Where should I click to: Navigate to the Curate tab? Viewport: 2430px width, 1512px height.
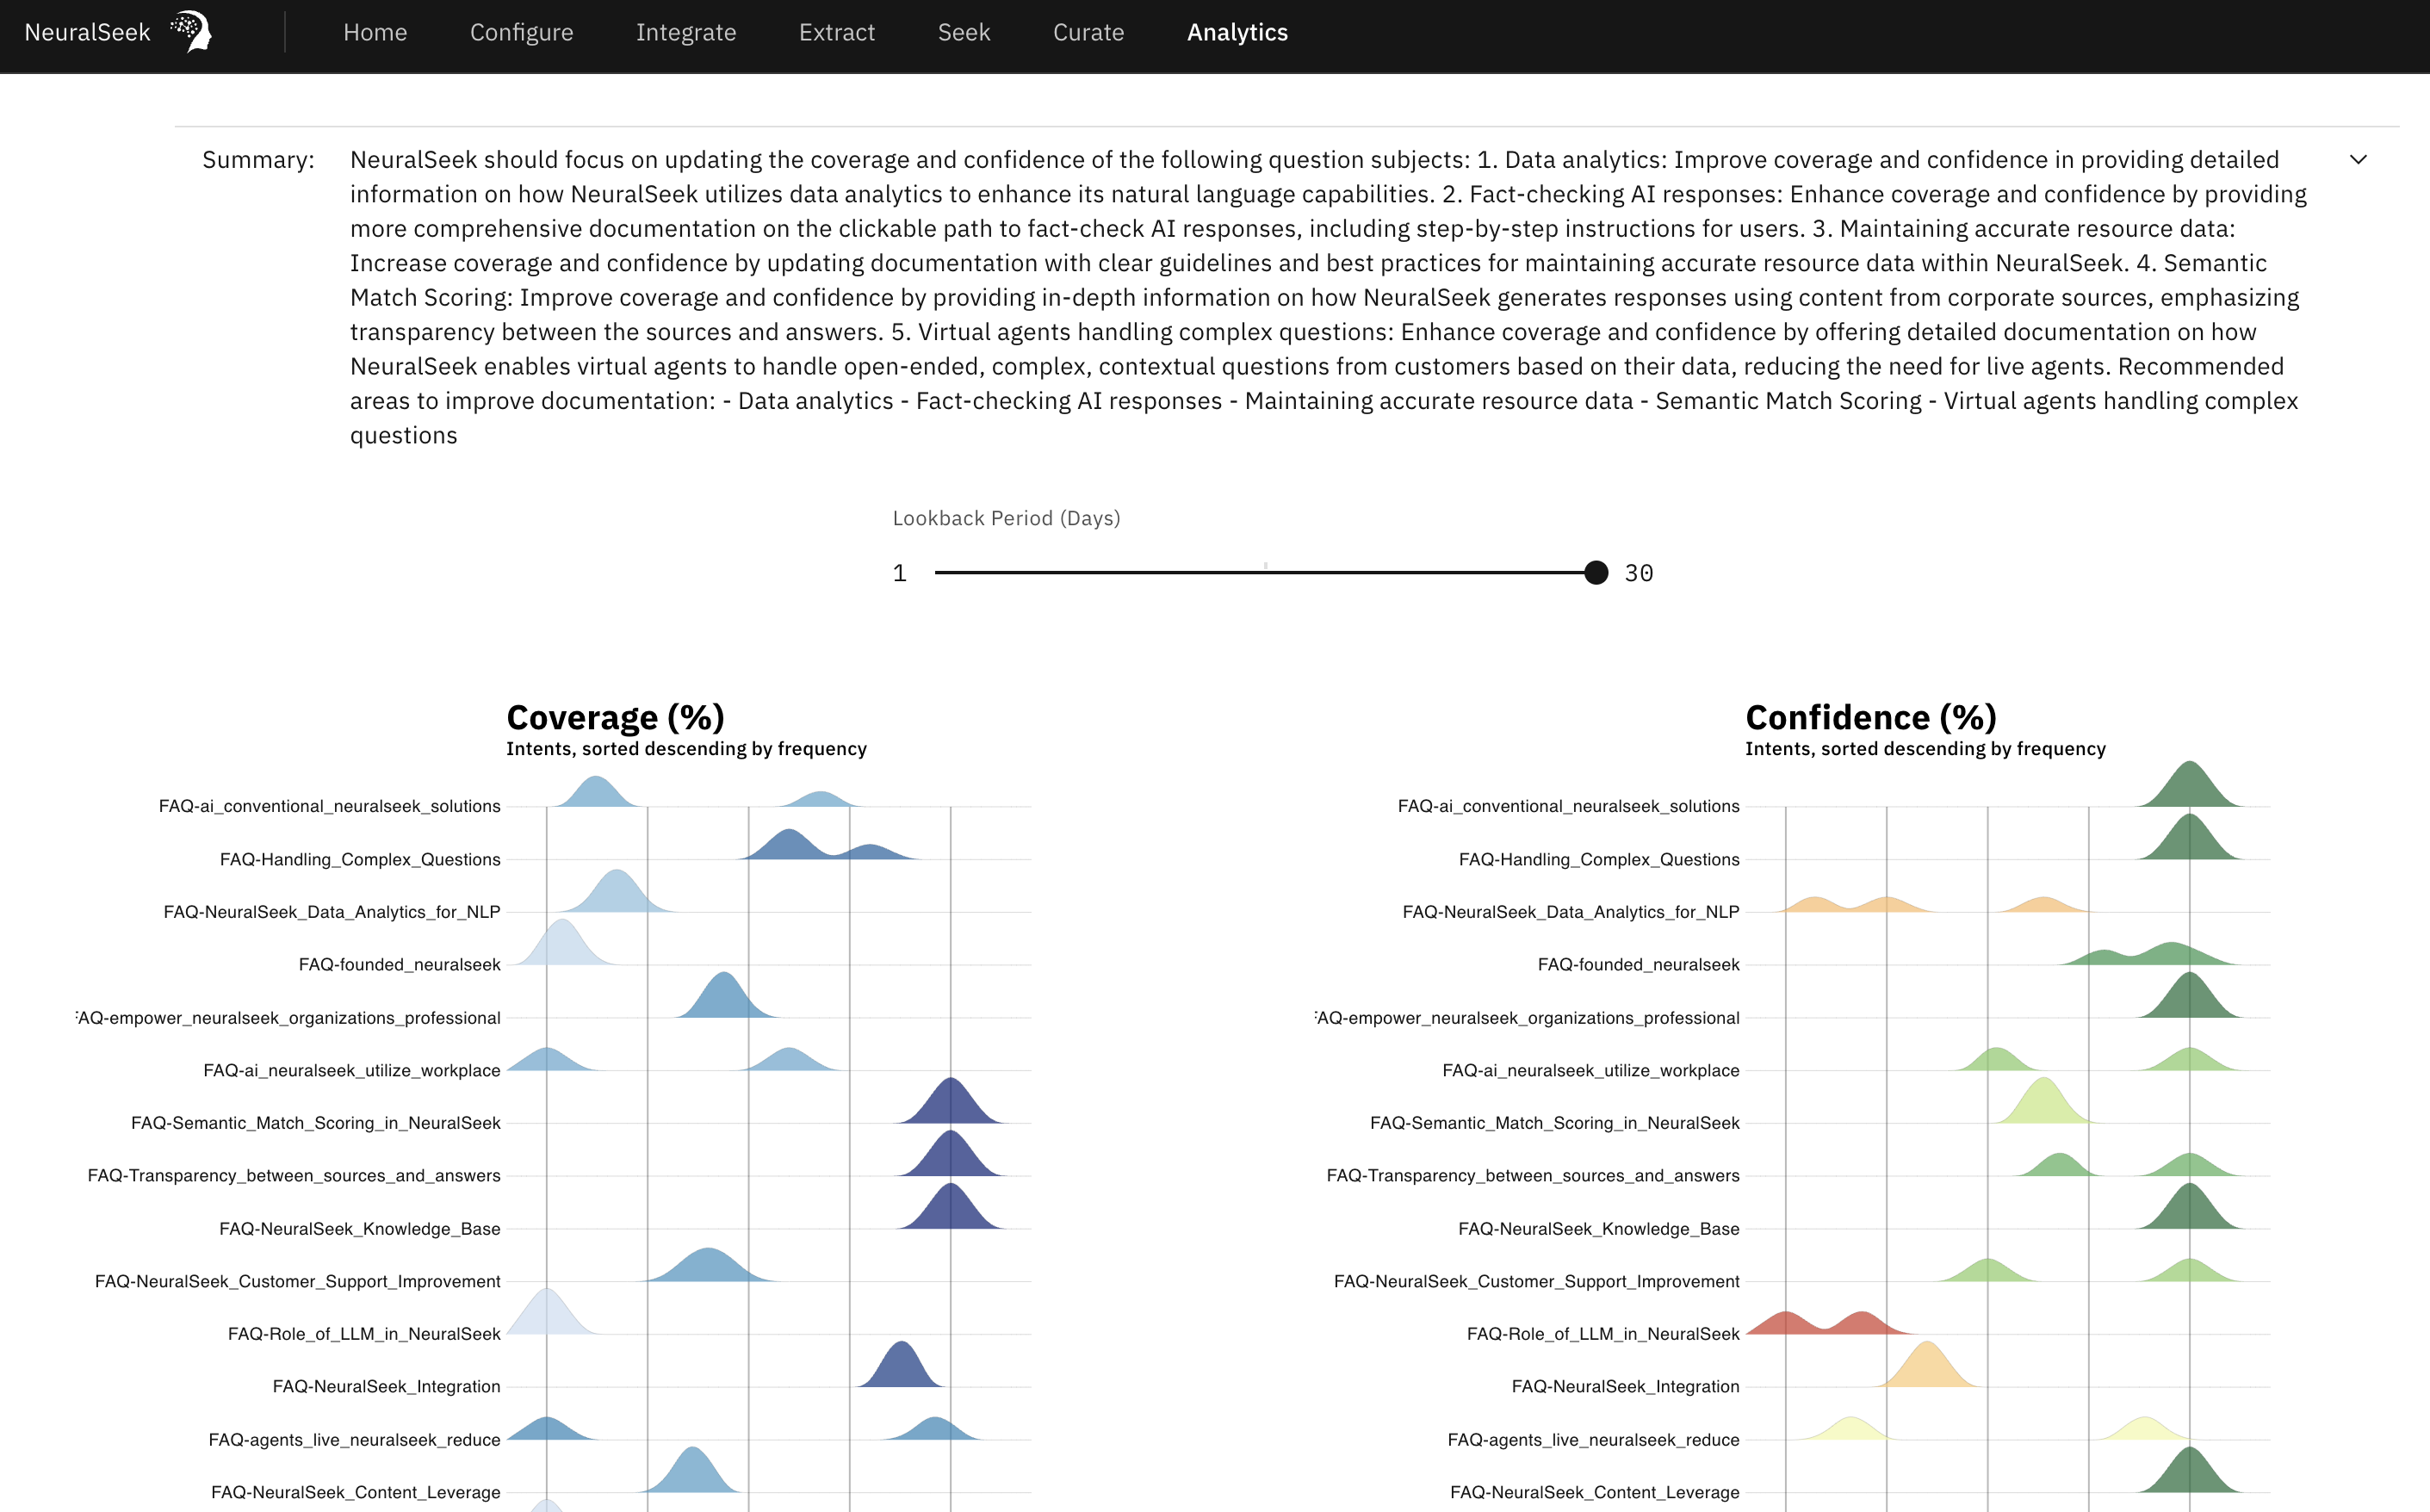point(1088,32)
